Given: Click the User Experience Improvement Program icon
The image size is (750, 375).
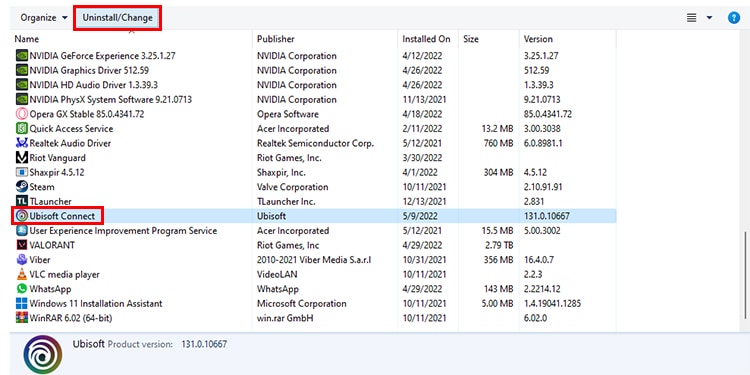Looking at the screenshot, I should pyautogui.click(x=22, y=231).
